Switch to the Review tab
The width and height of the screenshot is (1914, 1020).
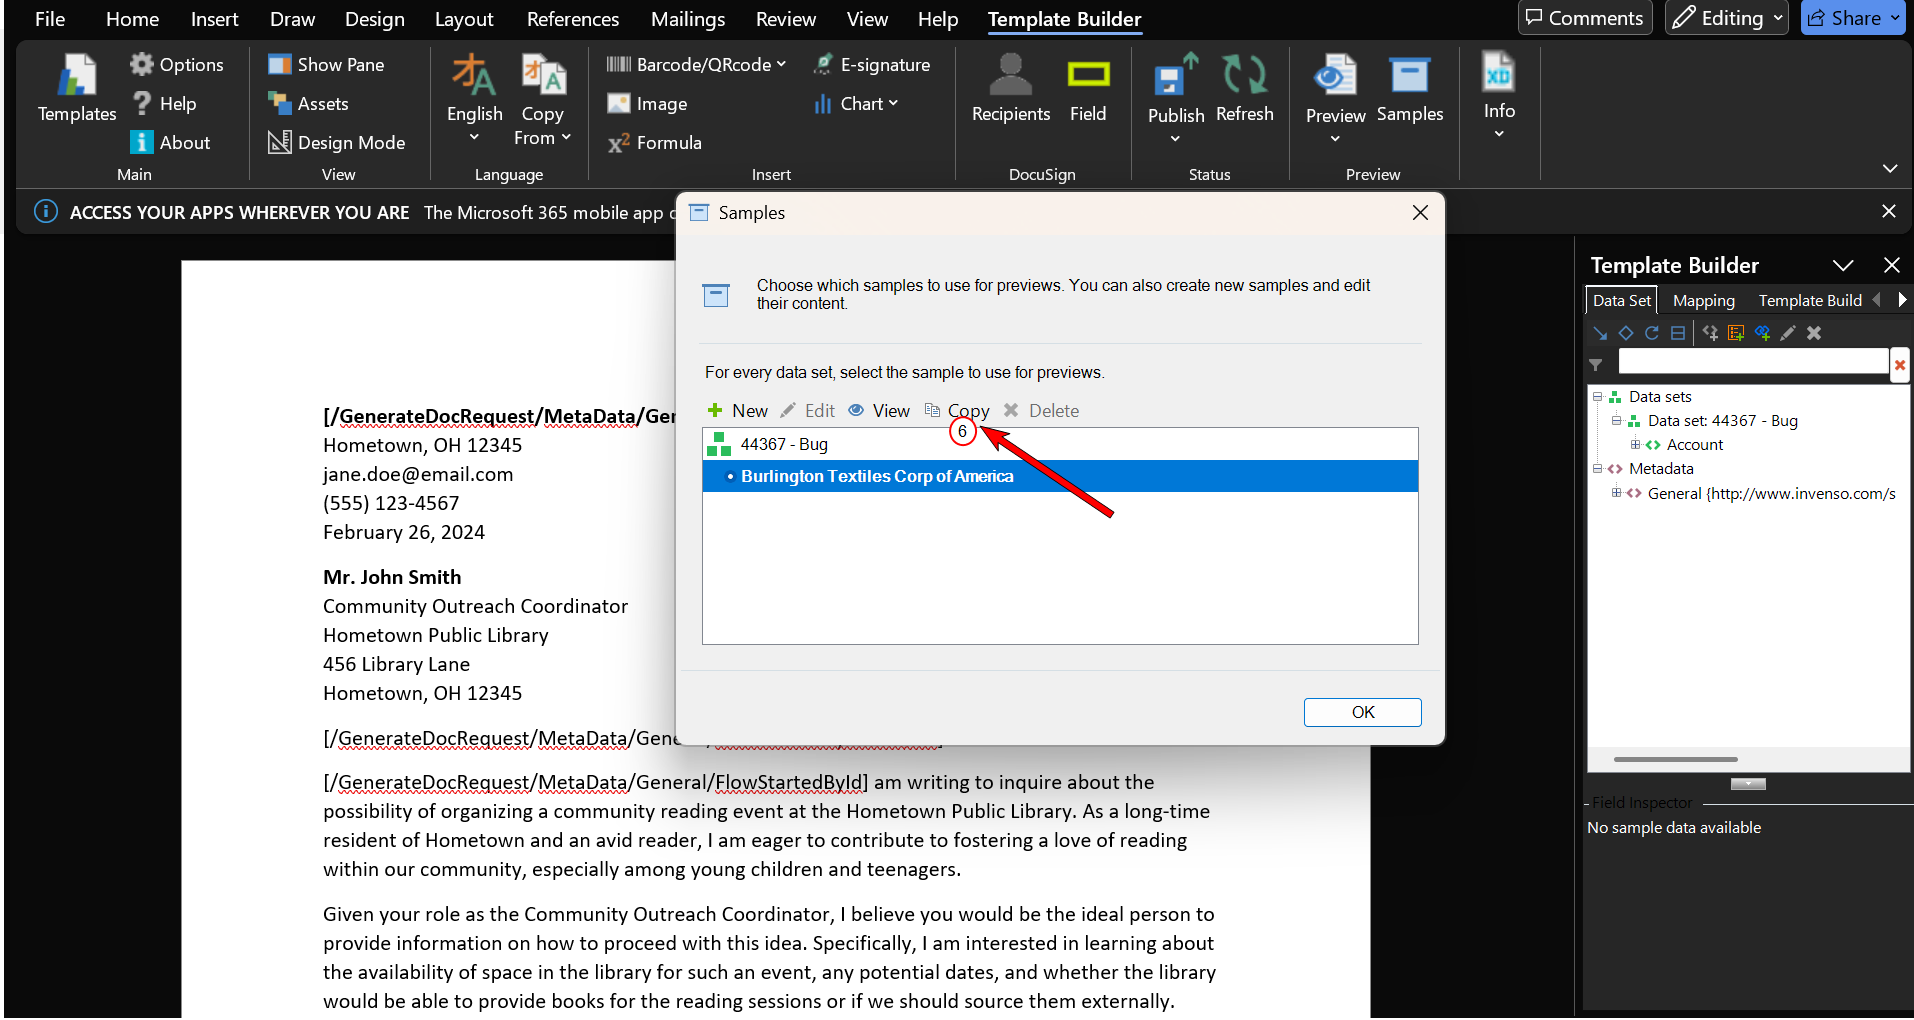click(x=786, y=19)
